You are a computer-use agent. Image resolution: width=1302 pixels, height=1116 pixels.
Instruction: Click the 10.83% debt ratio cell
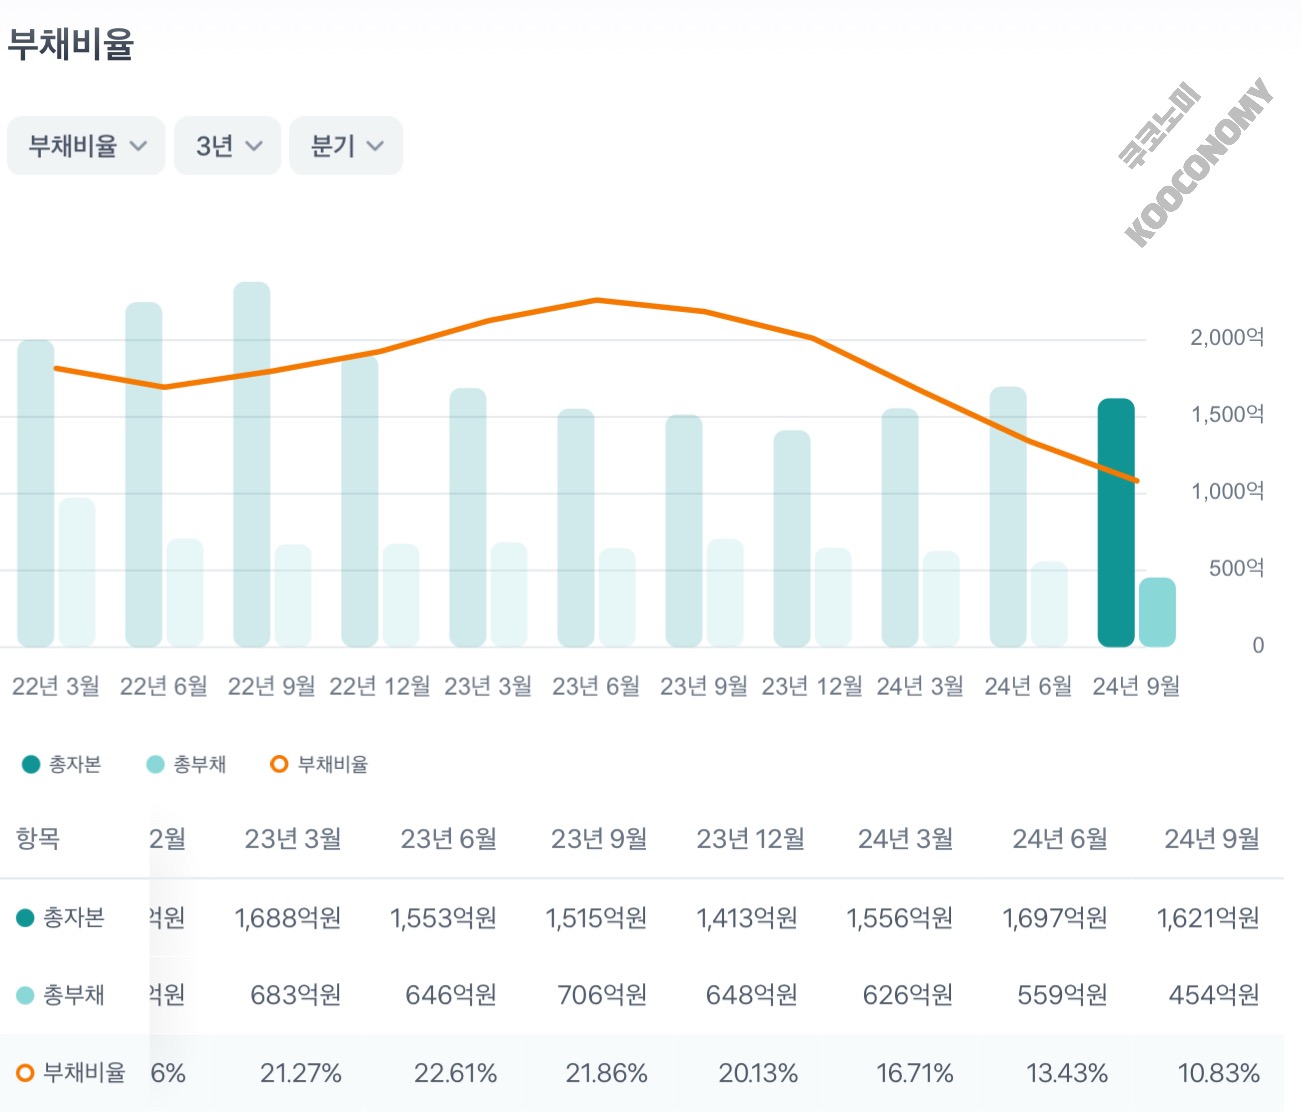tap(1219, 1073)
